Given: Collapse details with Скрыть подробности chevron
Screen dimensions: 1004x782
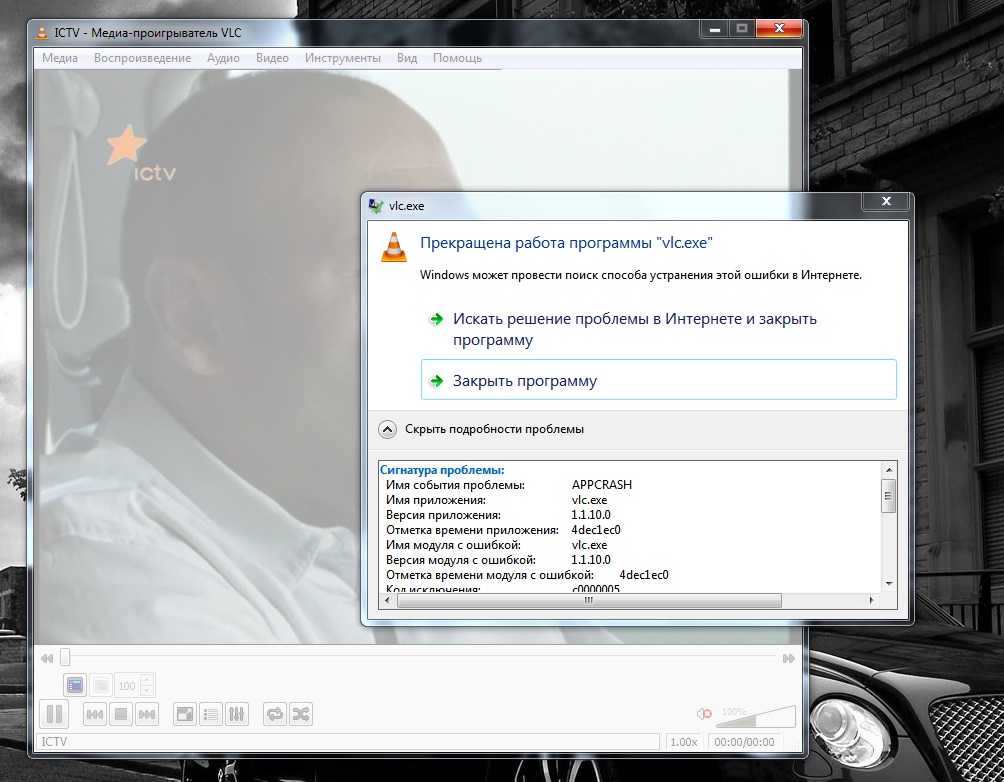Looking at the screenshot, I should coord(387,429).
